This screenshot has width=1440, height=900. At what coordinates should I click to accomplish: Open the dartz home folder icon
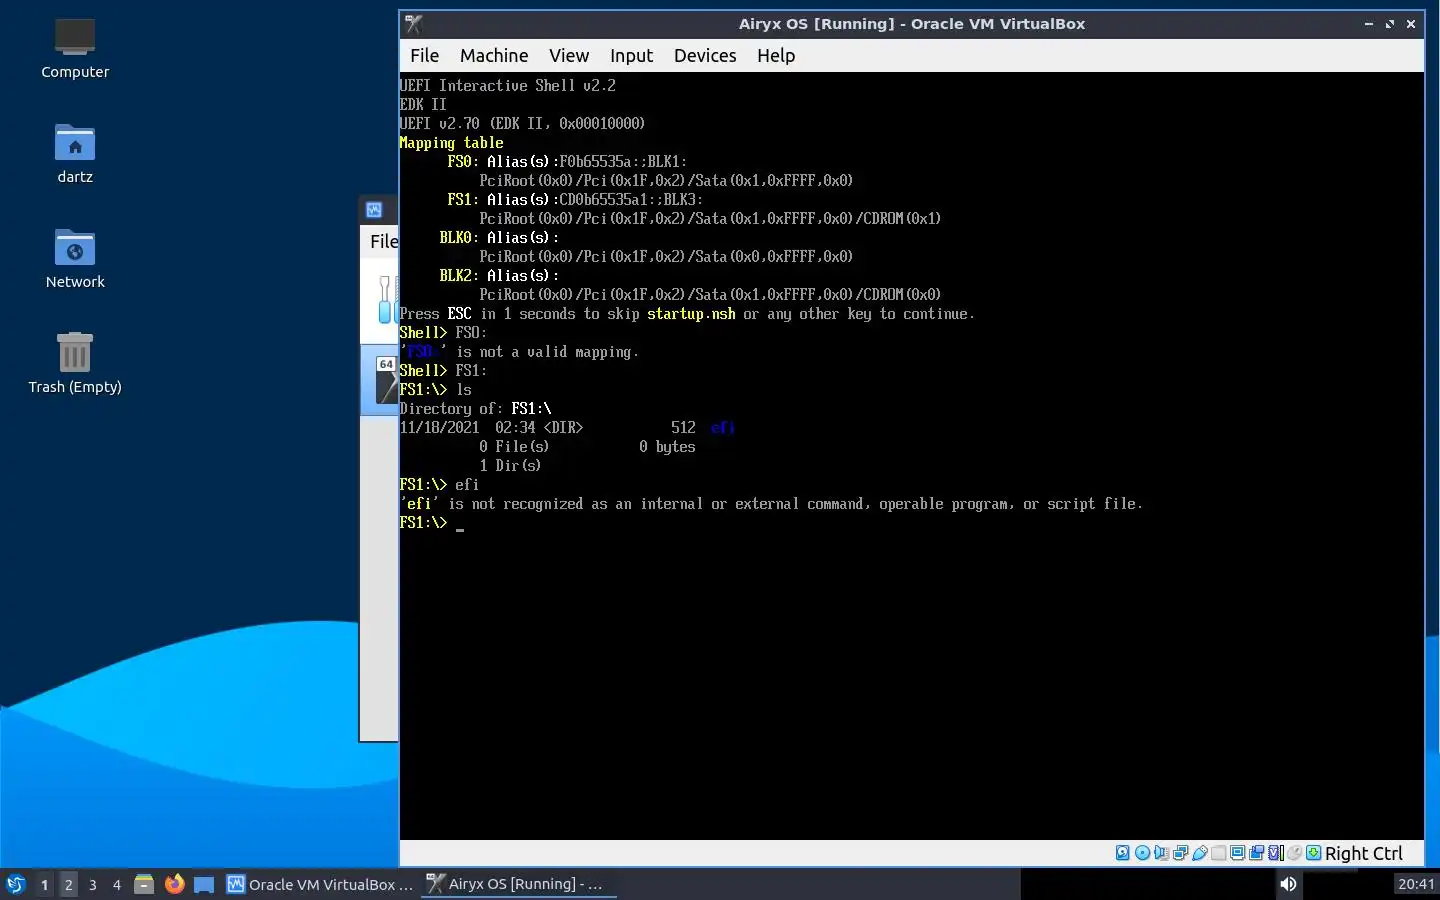pos(75,154)
